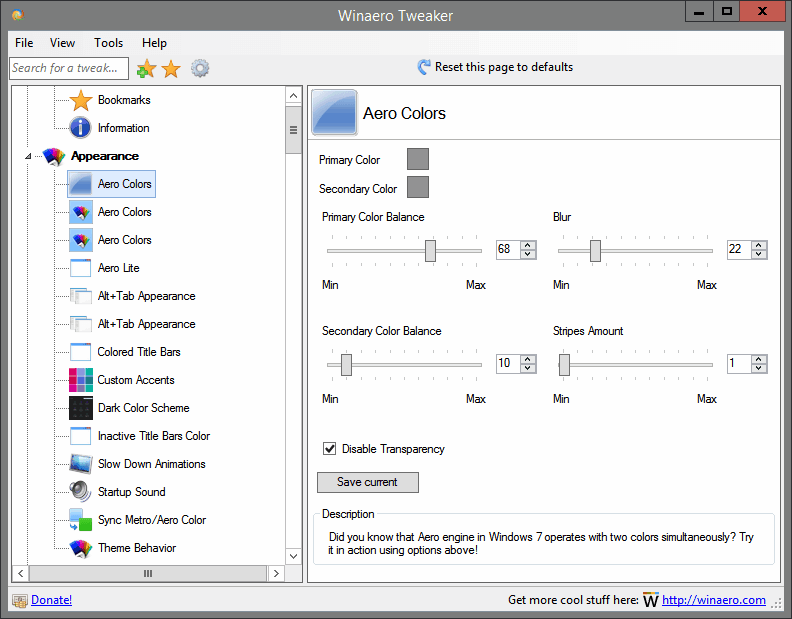Click the horizontal scrollbar right arrow
Viewport: 792px width, 619px height.
(276, 574)
